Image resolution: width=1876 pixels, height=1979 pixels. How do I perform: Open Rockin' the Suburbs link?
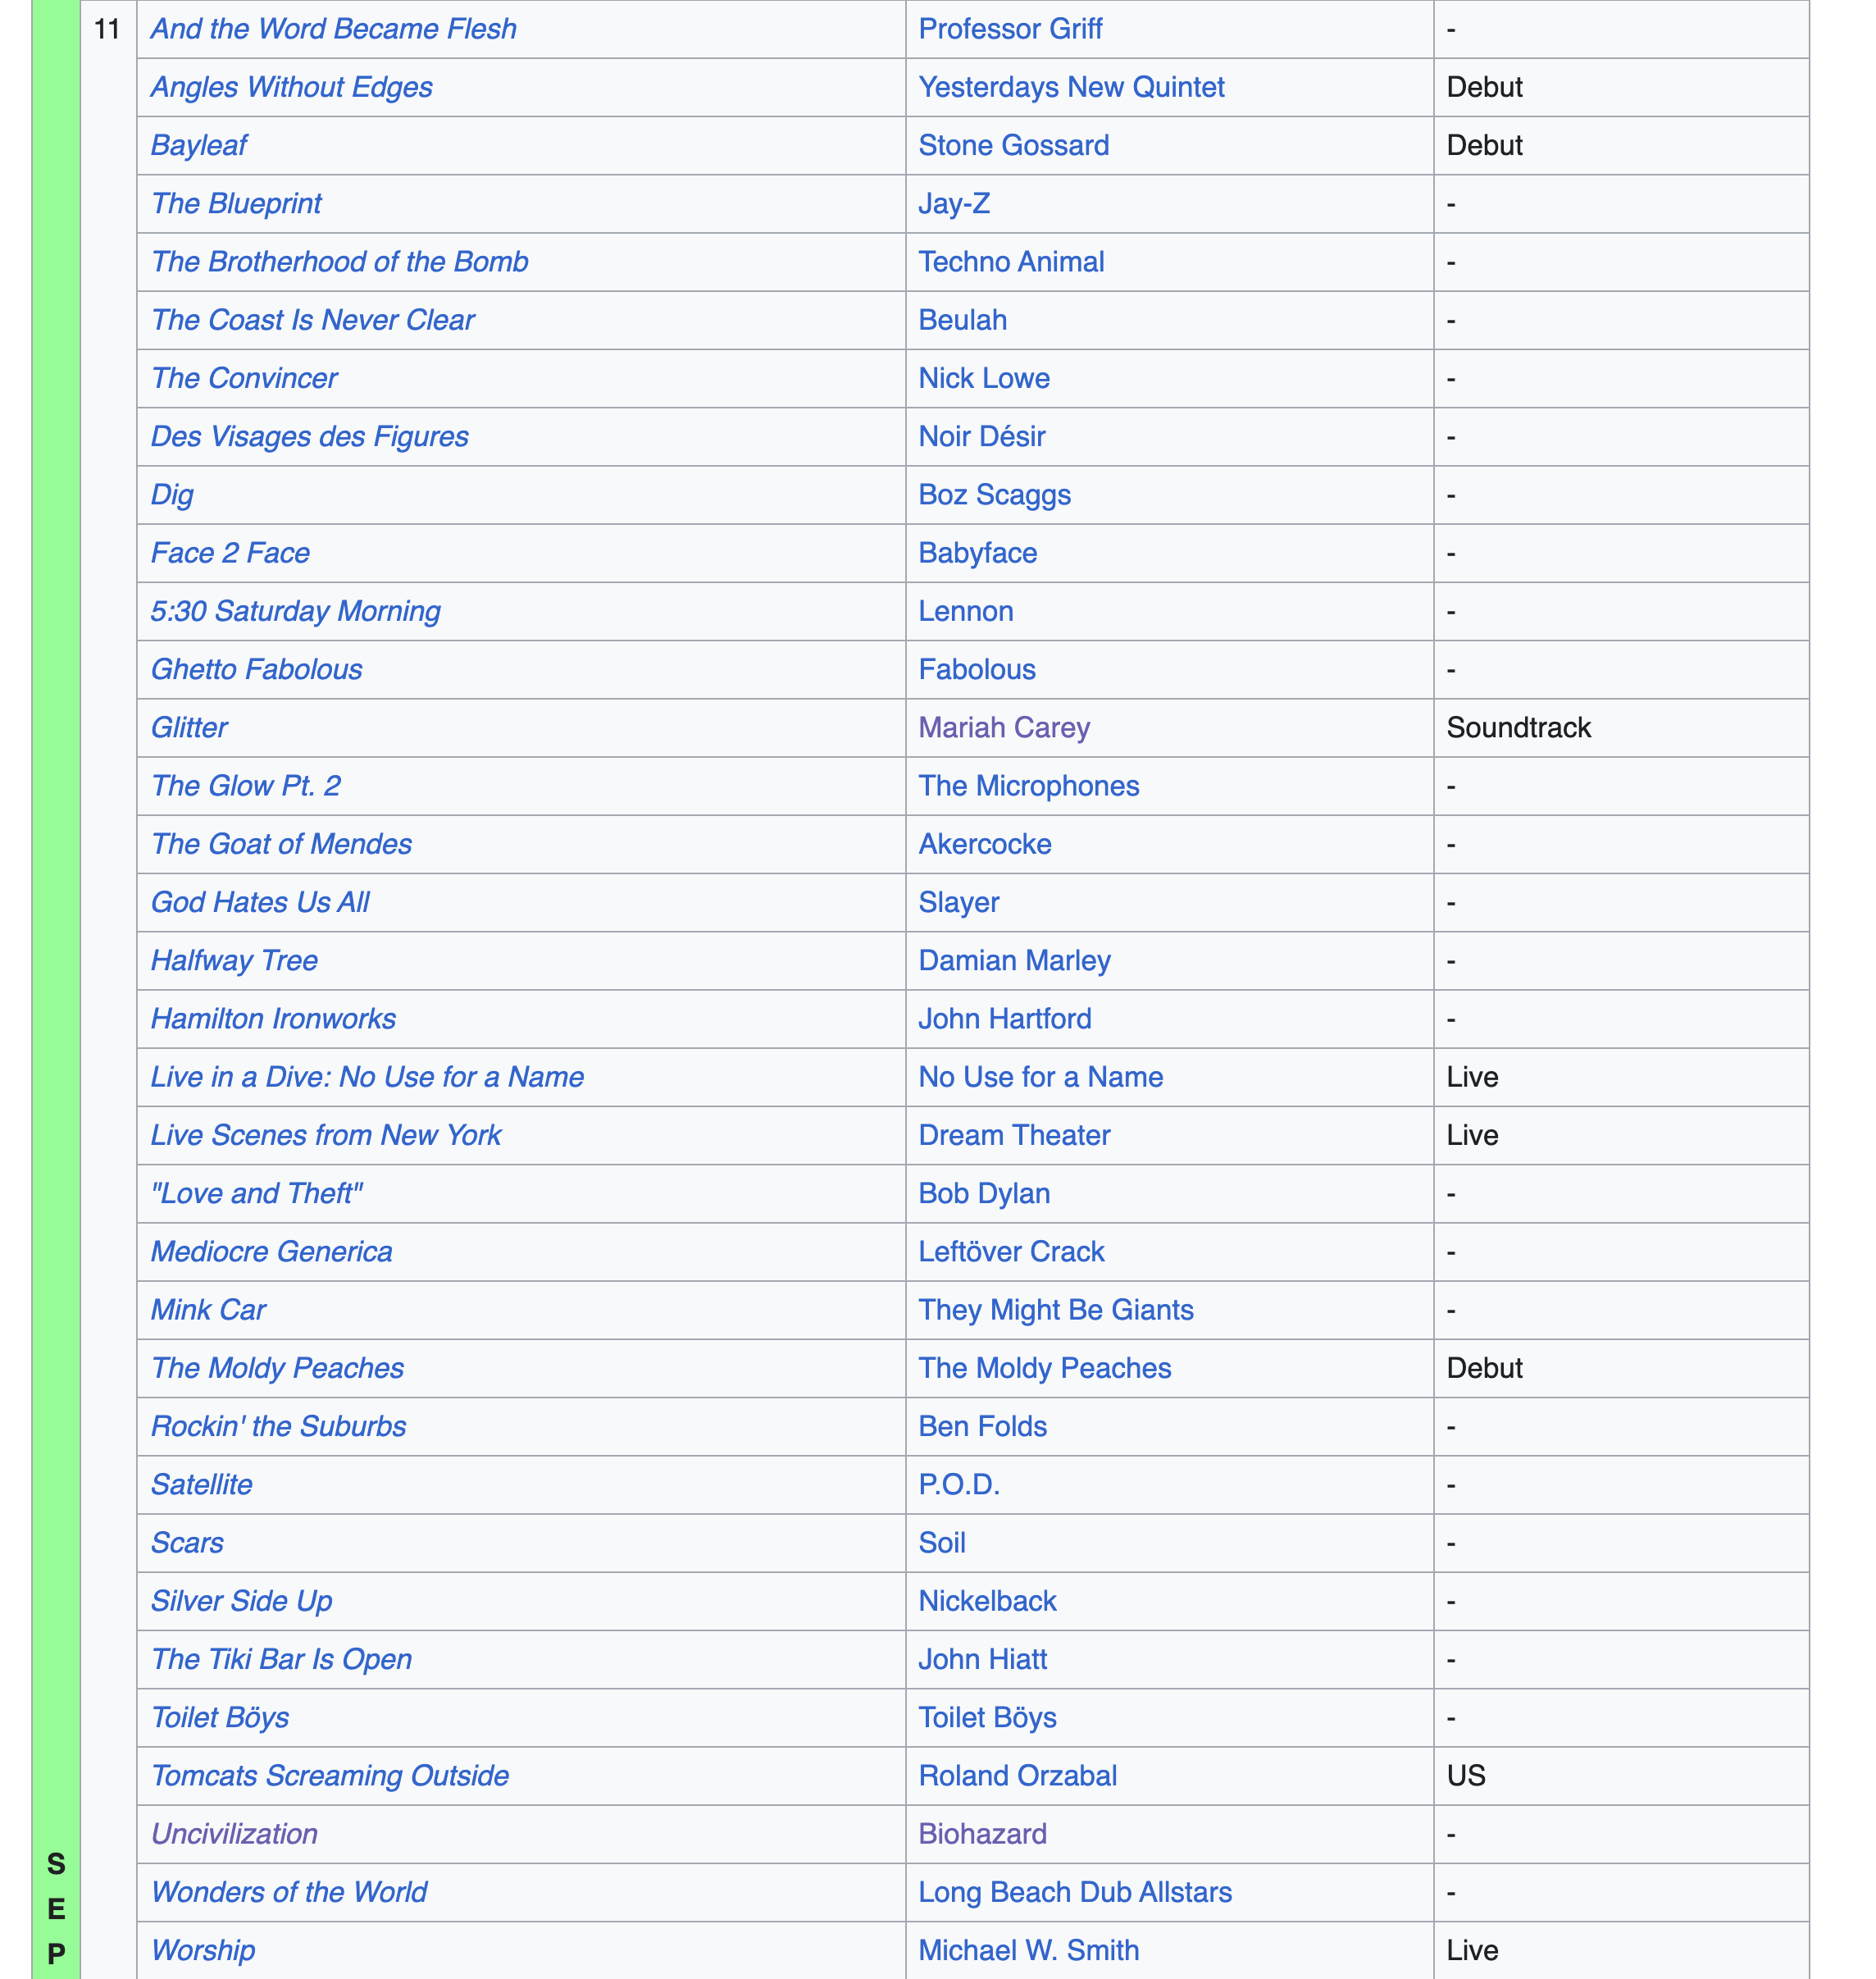pos(278,1426)
